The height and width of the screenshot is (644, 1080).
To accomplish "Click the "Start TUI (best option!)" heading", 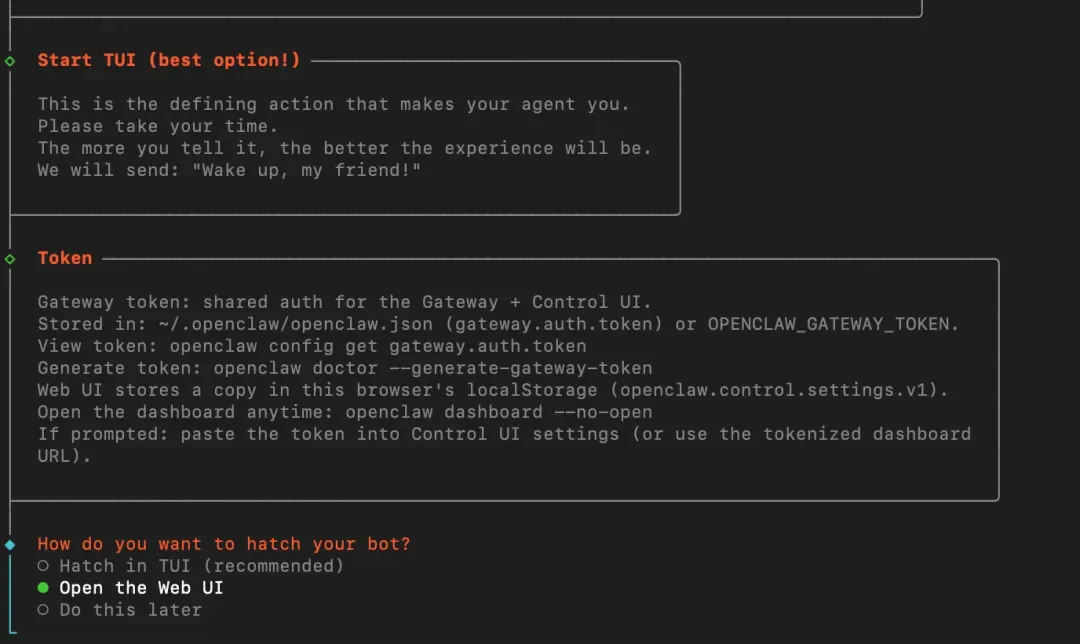I will tap(169, 60).
